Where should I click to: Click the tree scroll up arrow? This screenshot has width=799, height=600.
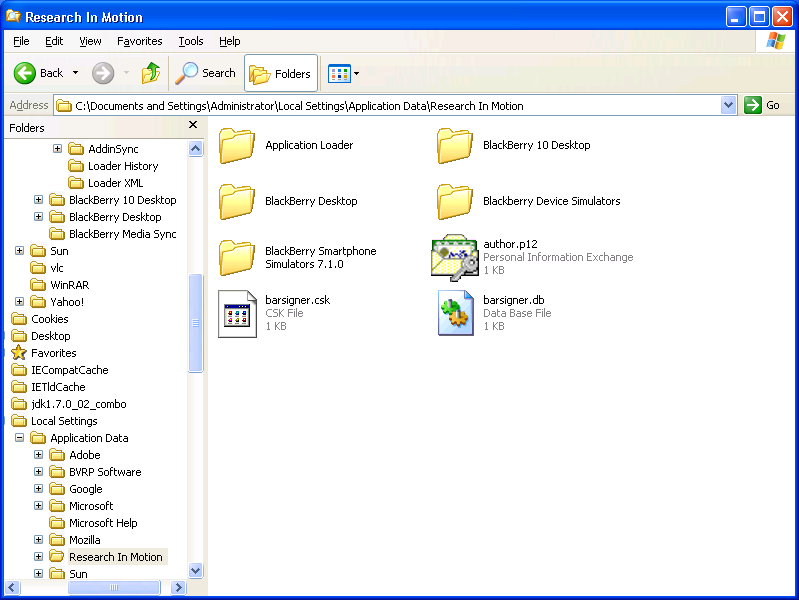(196, 149)
